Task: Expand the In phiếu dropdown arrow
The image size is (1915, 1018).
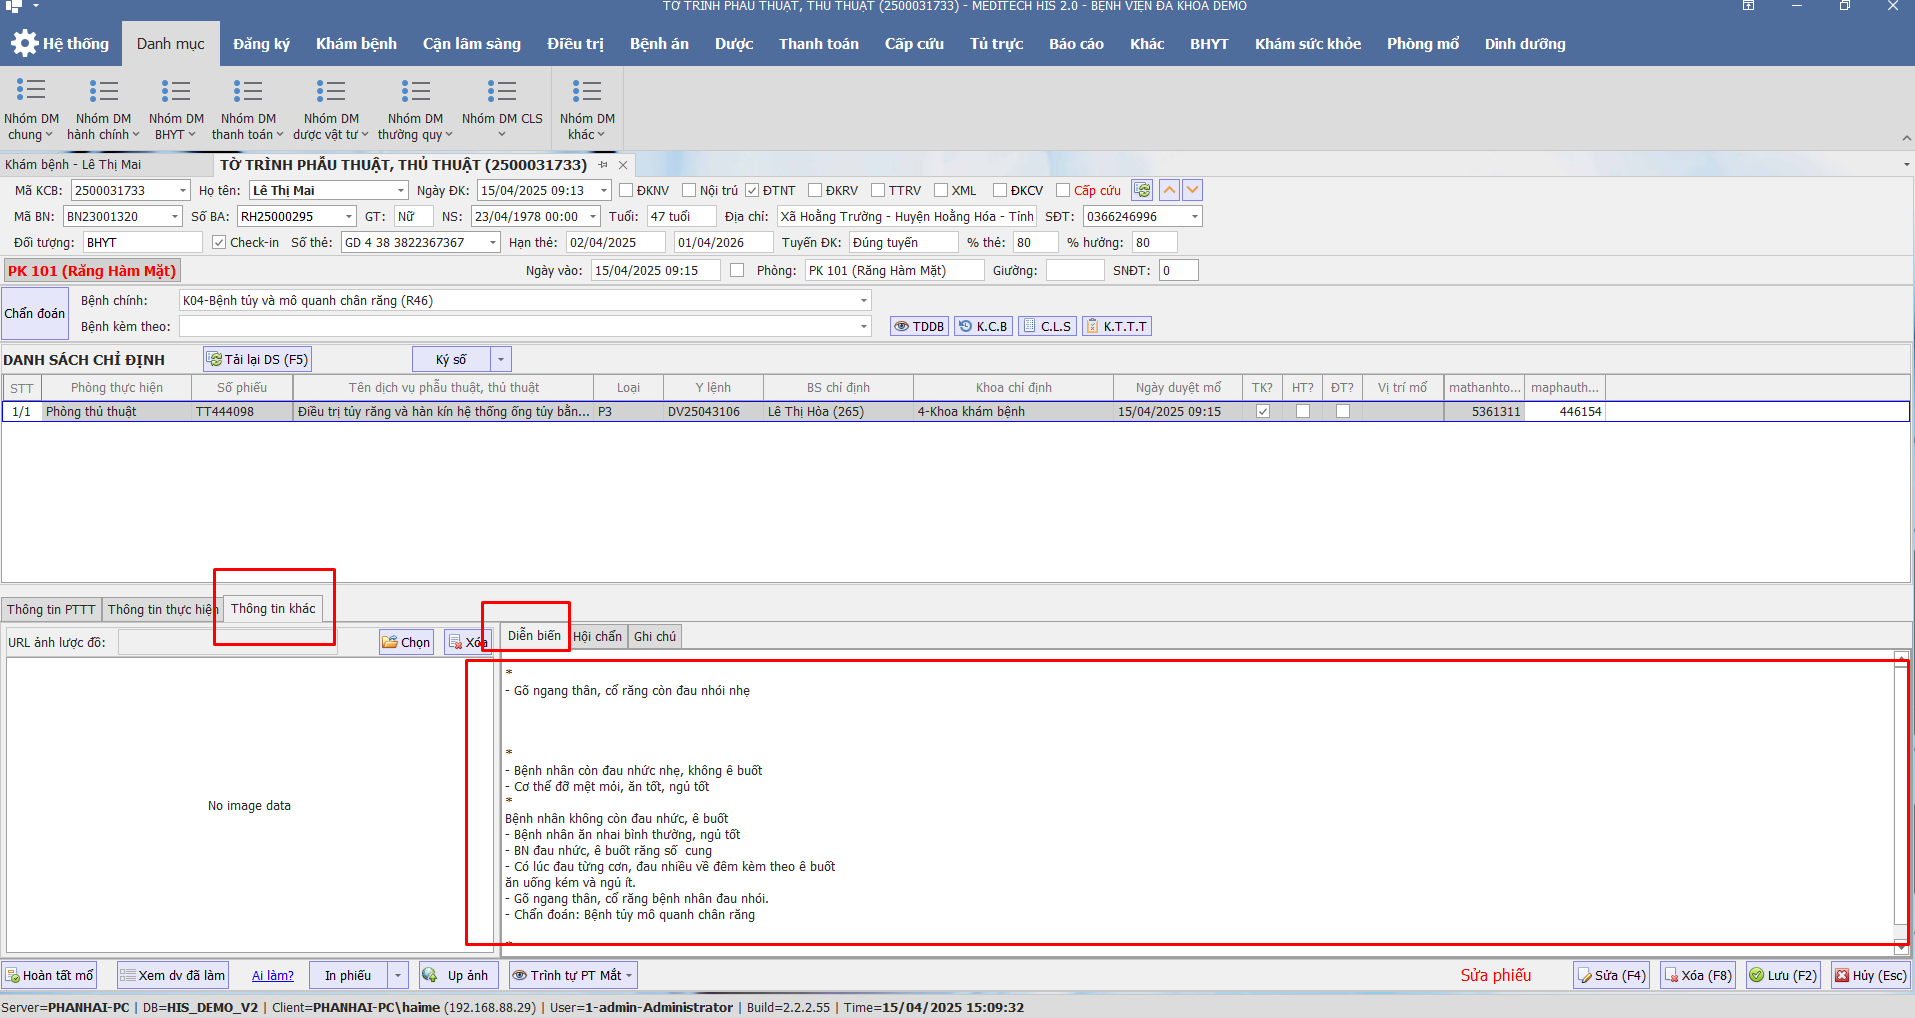Action: pyautogui.click(x=398, y=975)
